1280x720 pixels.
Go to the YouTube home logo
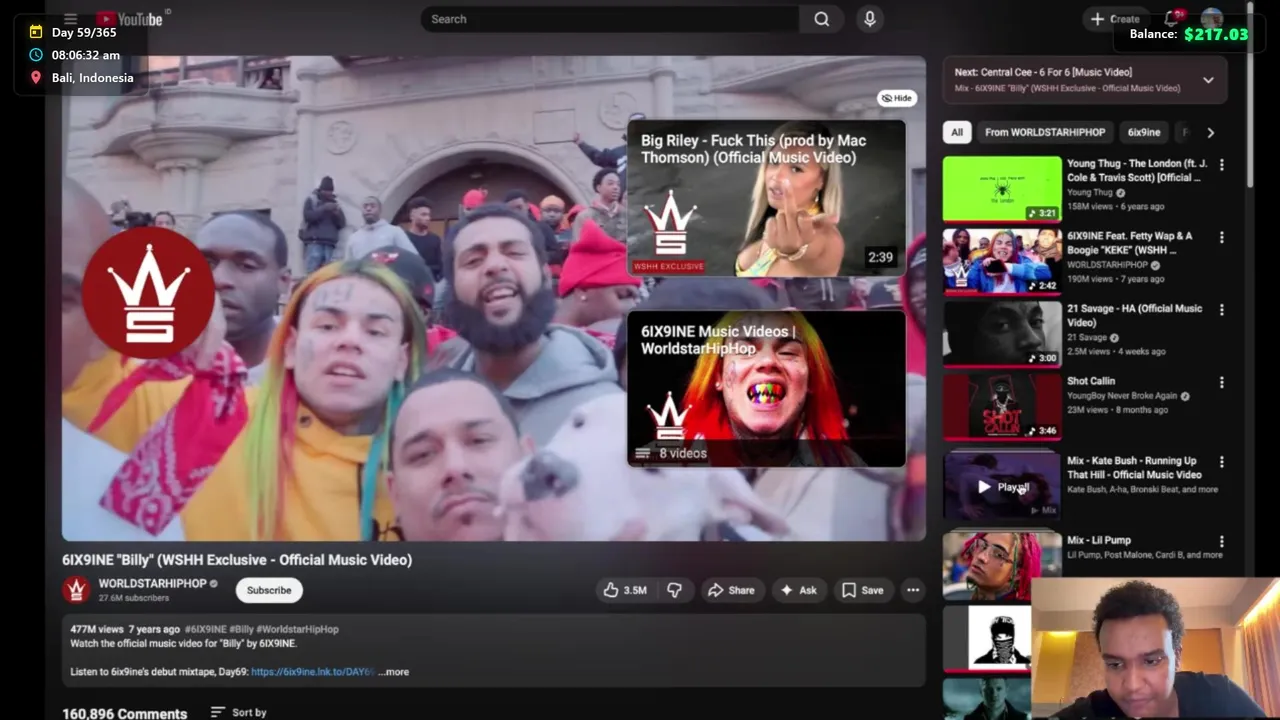click(131, 19)
